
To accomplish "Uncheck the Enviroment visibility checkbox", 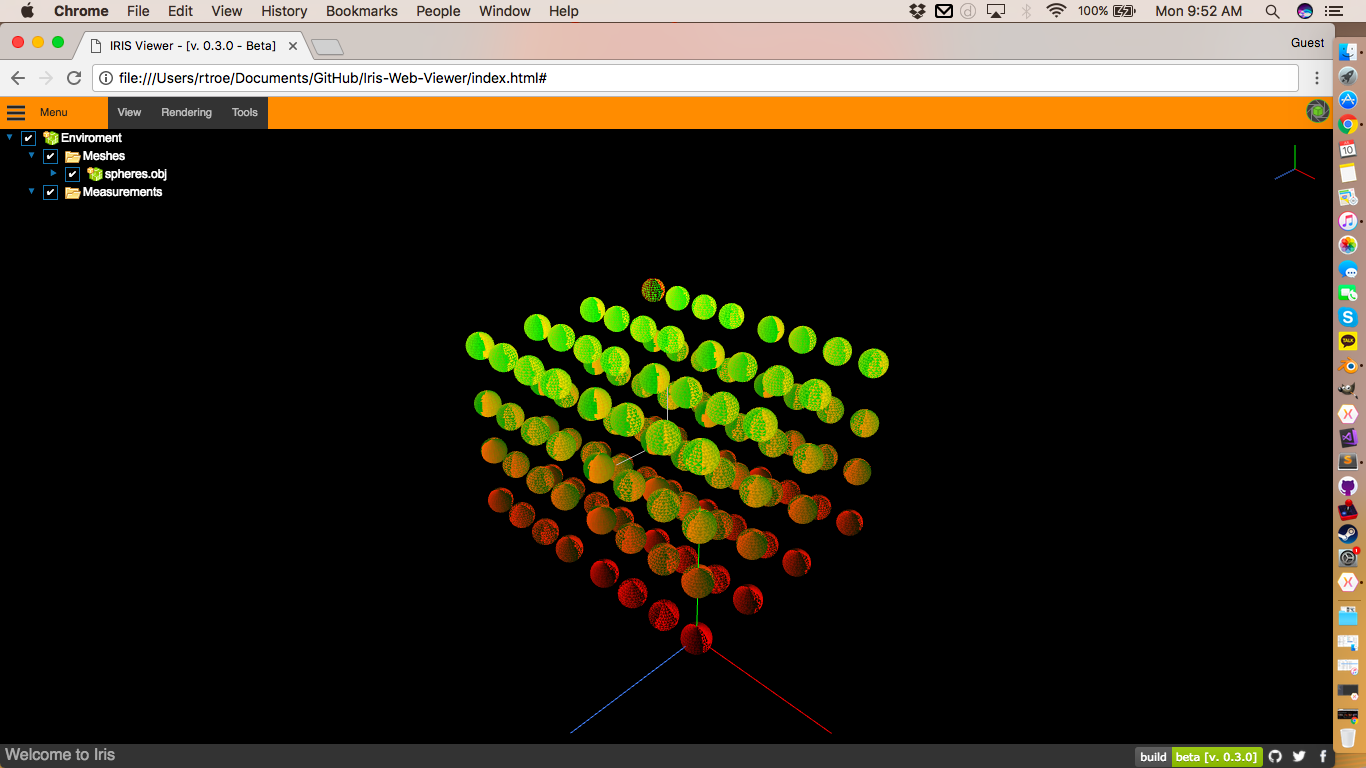I will [29, 138].
